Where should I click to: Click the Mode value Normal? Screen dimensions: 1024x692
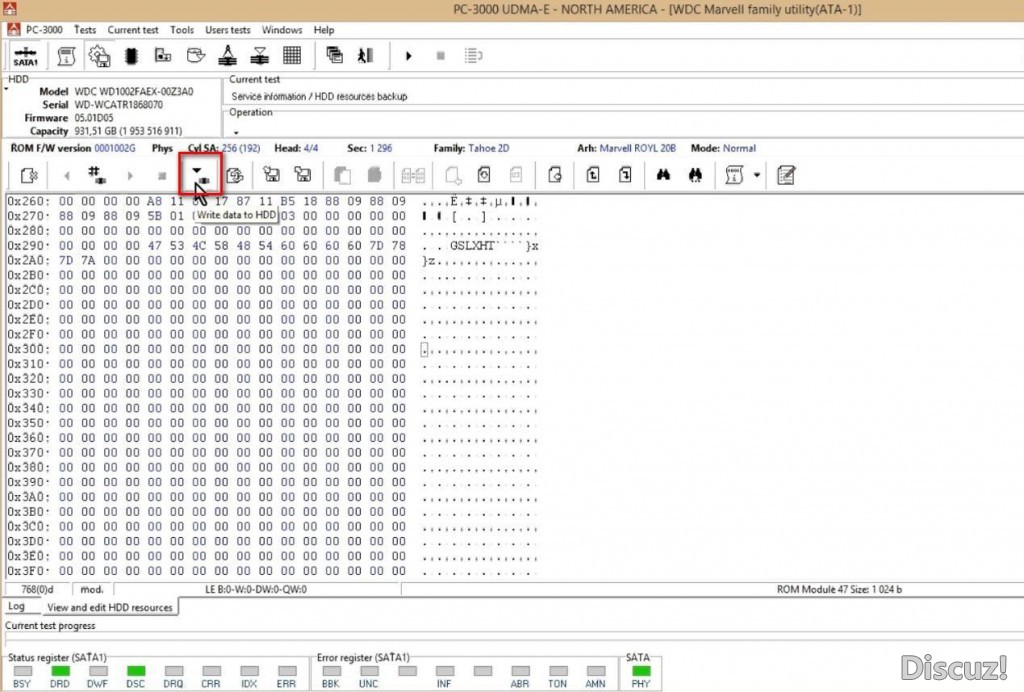pyautogui.click(x=739, y=148)
